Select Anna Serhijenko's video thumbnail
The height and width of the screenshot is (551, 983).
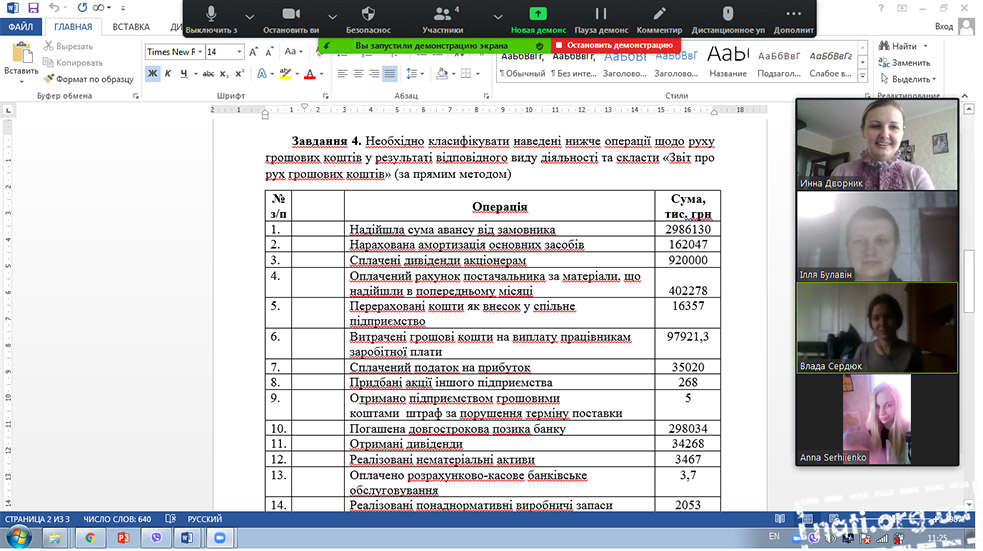click(x=877, y=419)
